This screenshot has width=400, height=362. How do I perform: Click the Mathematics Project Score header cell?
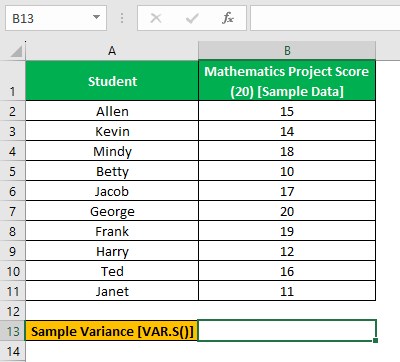287,81
